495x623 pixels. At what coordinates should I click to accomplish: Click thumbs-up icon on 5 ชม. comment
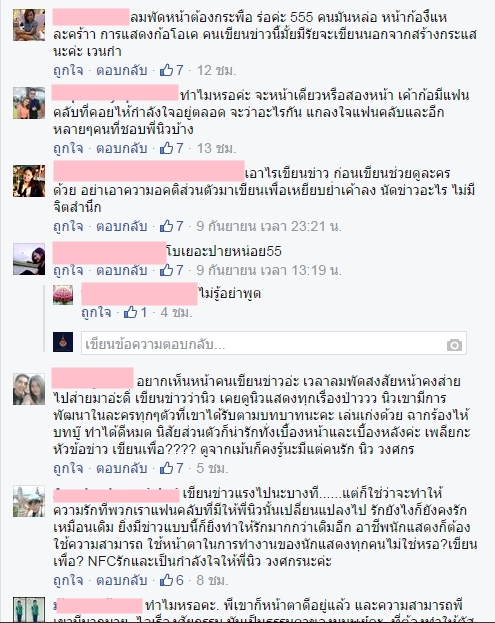coord(166,468)
